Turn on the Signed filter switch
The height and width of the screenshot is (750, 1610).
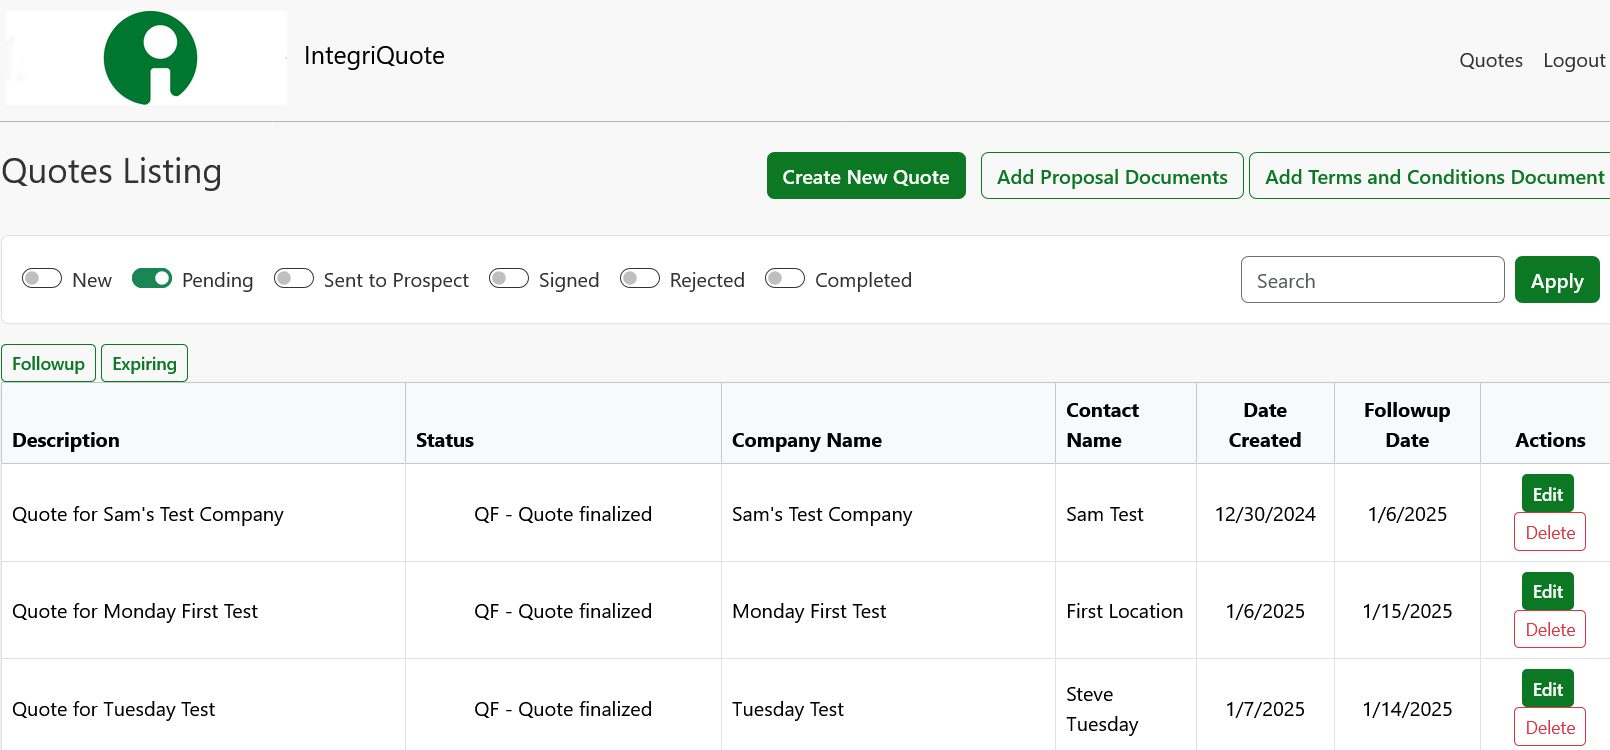click(509, 279)
